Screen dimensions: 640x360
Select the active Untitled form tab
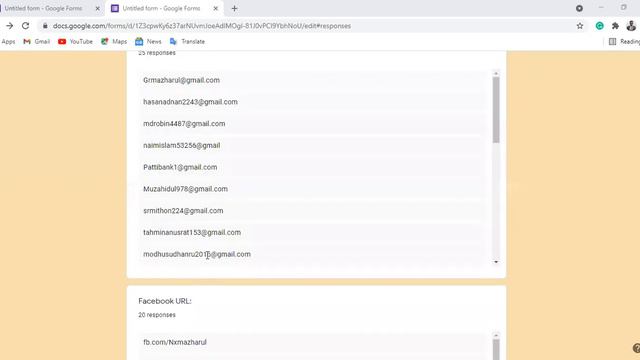tap(161, 8)
